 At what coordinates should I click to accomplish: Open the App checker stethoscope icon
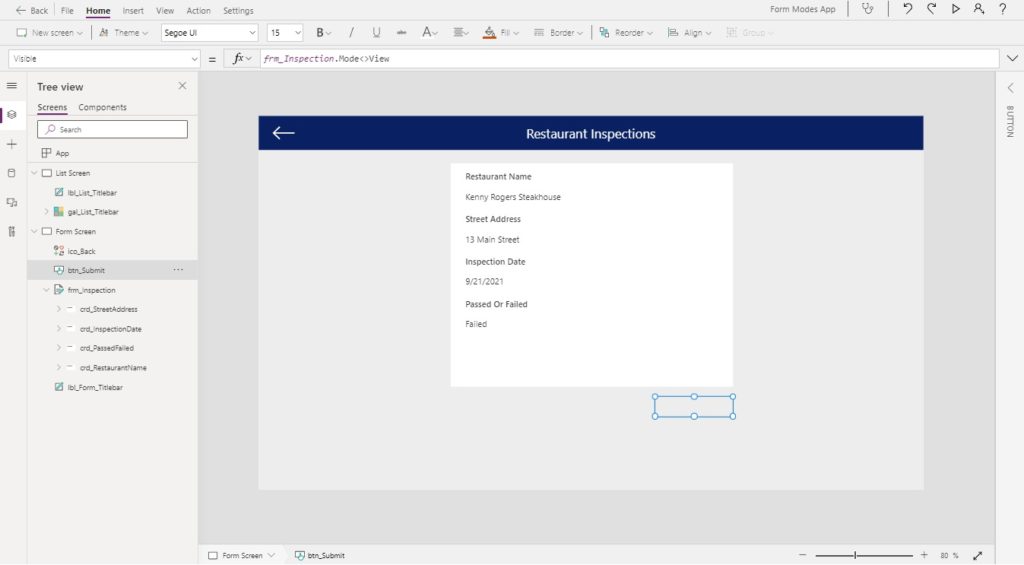tap(867, 9)
